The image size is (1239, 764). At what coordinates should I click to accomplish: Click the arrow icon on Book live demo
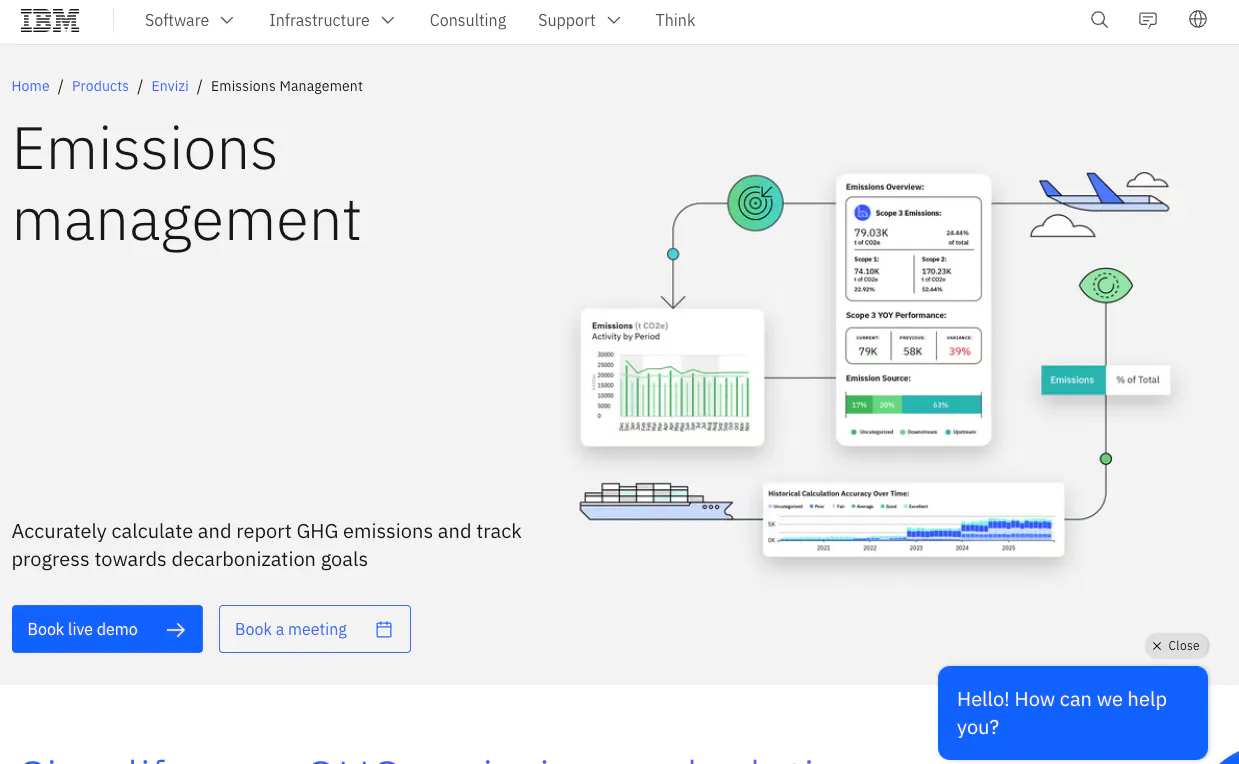[x=176, y=629]
